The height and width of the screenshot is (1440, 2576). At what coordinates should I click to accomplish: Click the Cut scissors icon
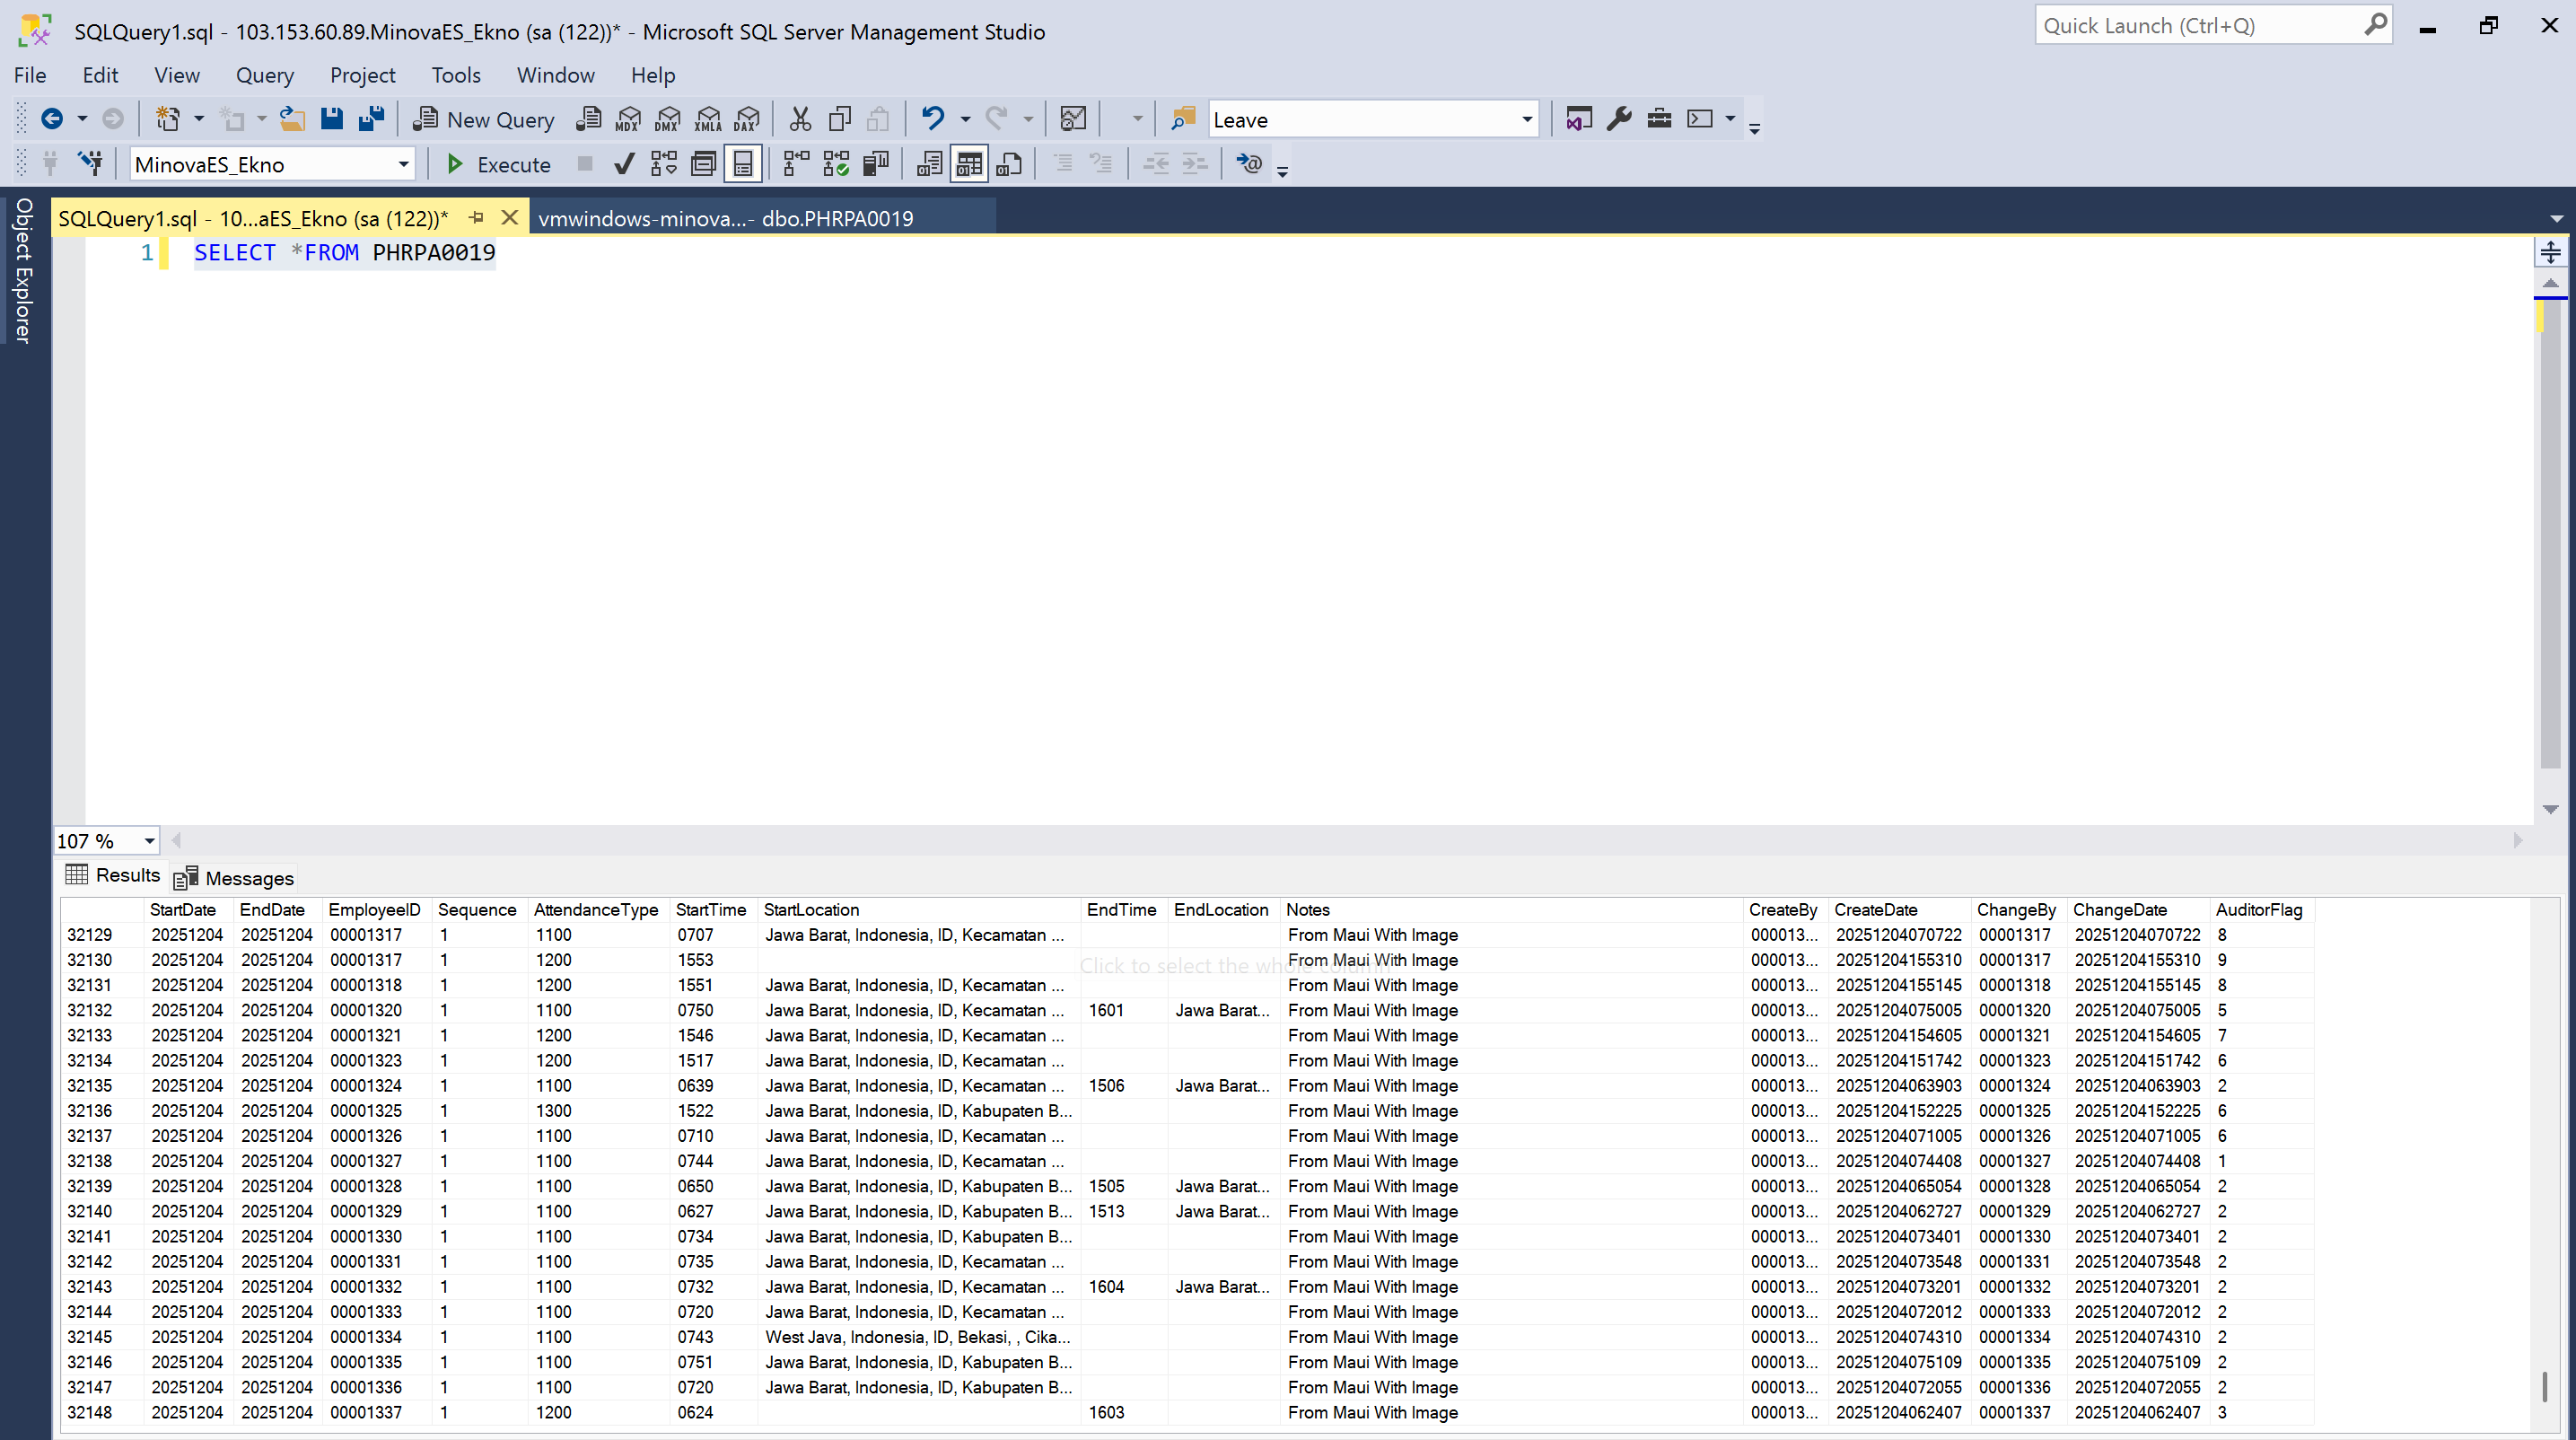(x=800, y=120)
